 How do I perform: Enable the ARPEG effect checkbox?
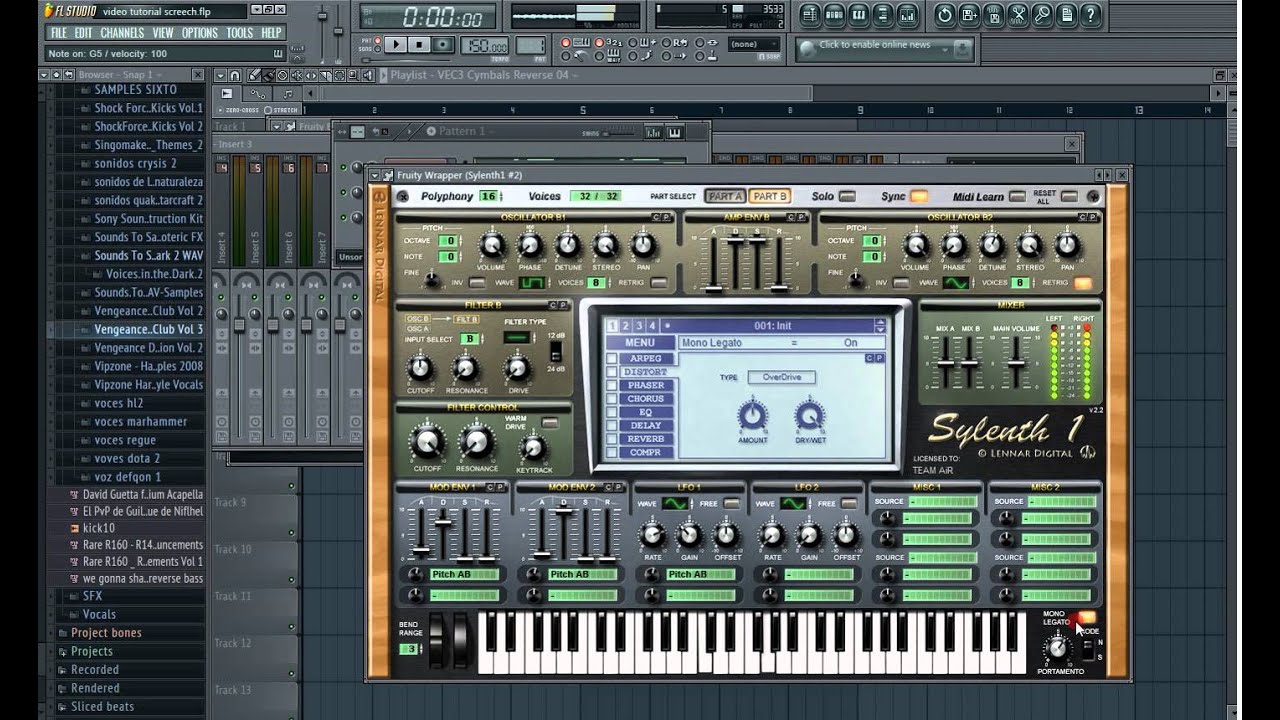tap(611, 359)
